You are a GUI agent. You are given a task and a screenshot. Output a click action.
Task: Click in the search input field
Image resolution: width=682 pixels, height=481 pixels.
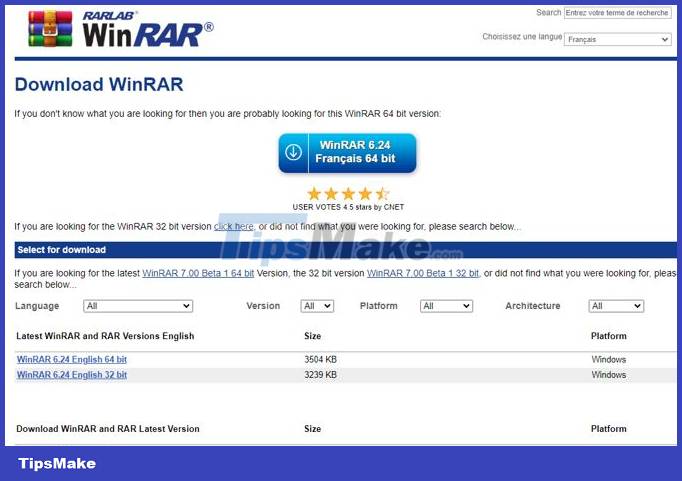pos(617,13)
